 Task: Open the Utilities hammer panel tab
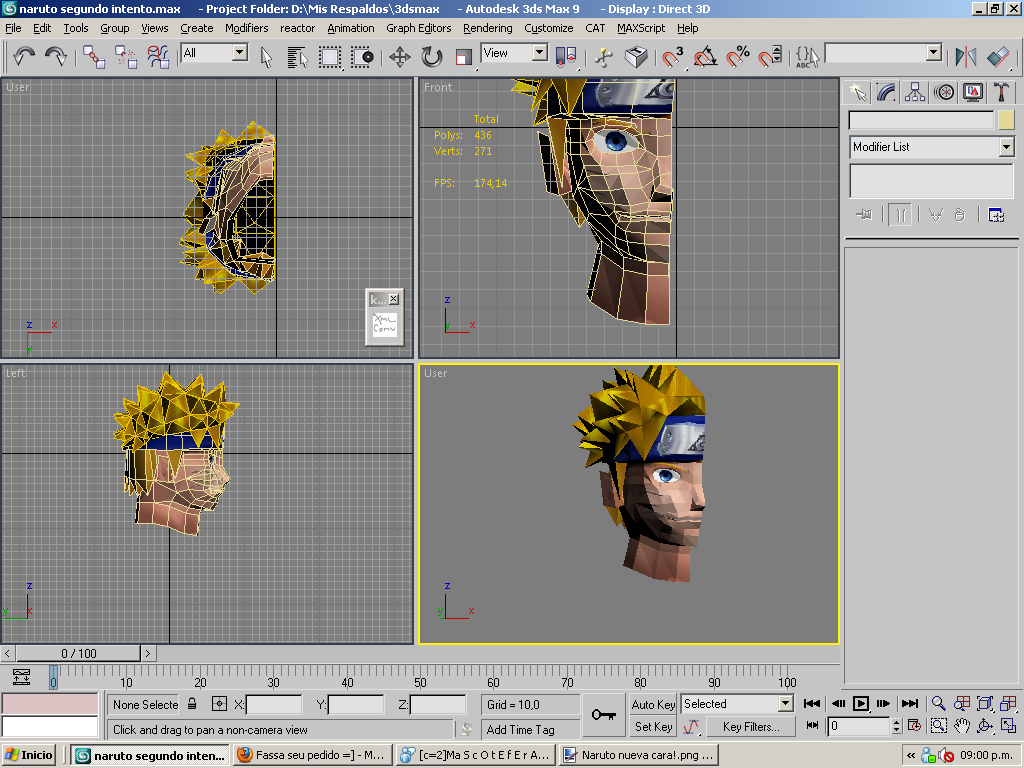click(1000, 92)
